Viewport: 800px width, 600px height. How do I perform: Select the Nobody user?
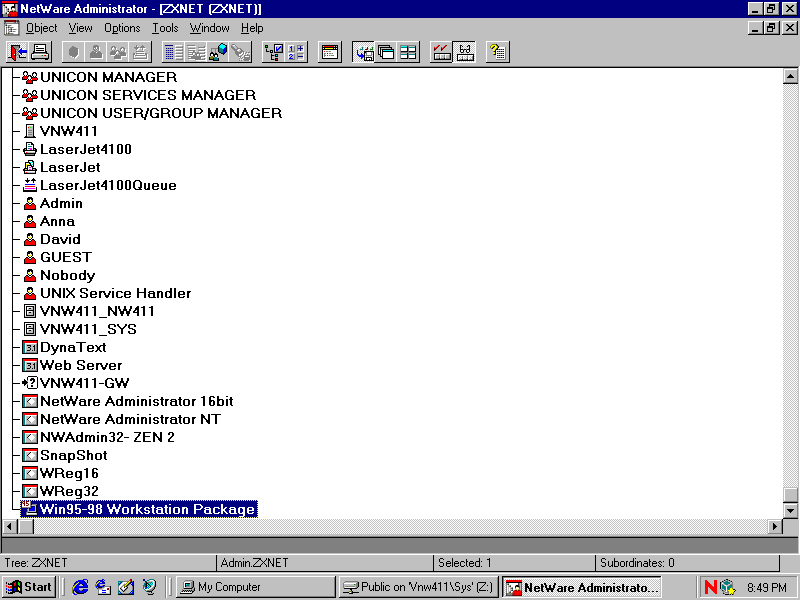click(59, 275)
